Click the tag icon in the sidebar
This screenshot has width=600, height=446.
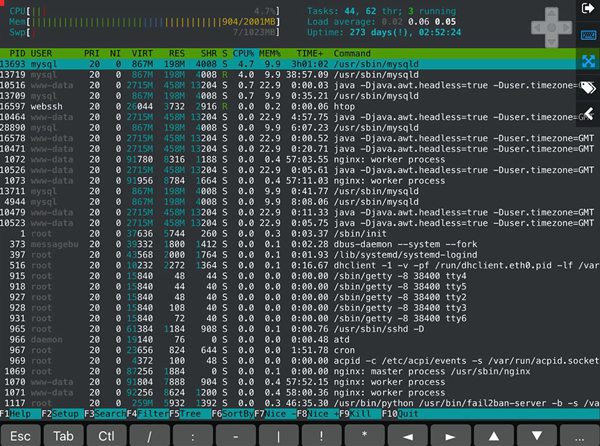point(587,87)
